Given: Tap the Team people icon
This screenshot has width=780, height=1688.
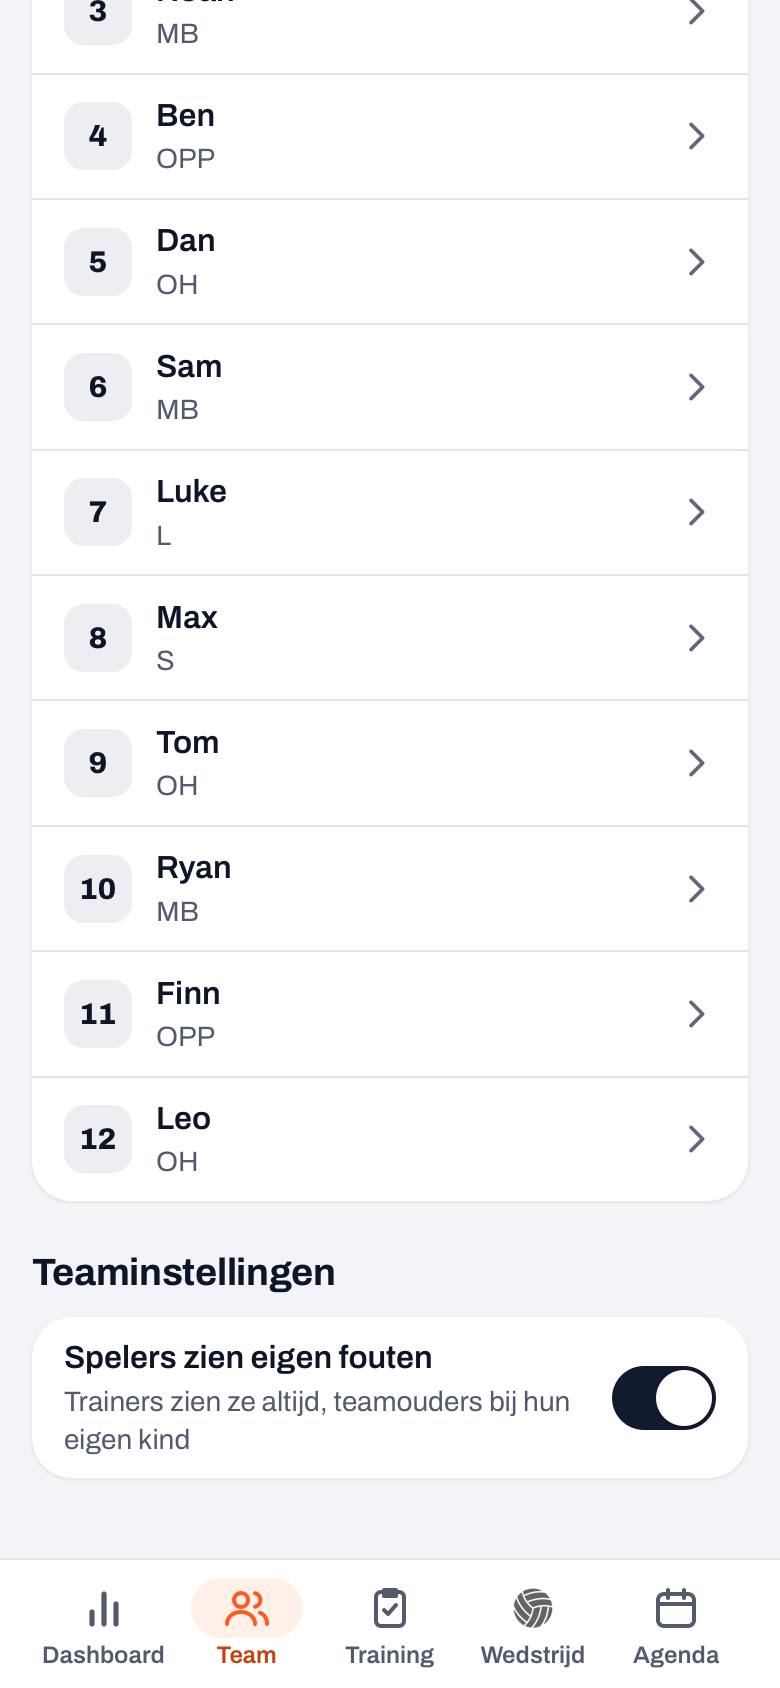Looking at the screenshot, I should [247, 1609].
